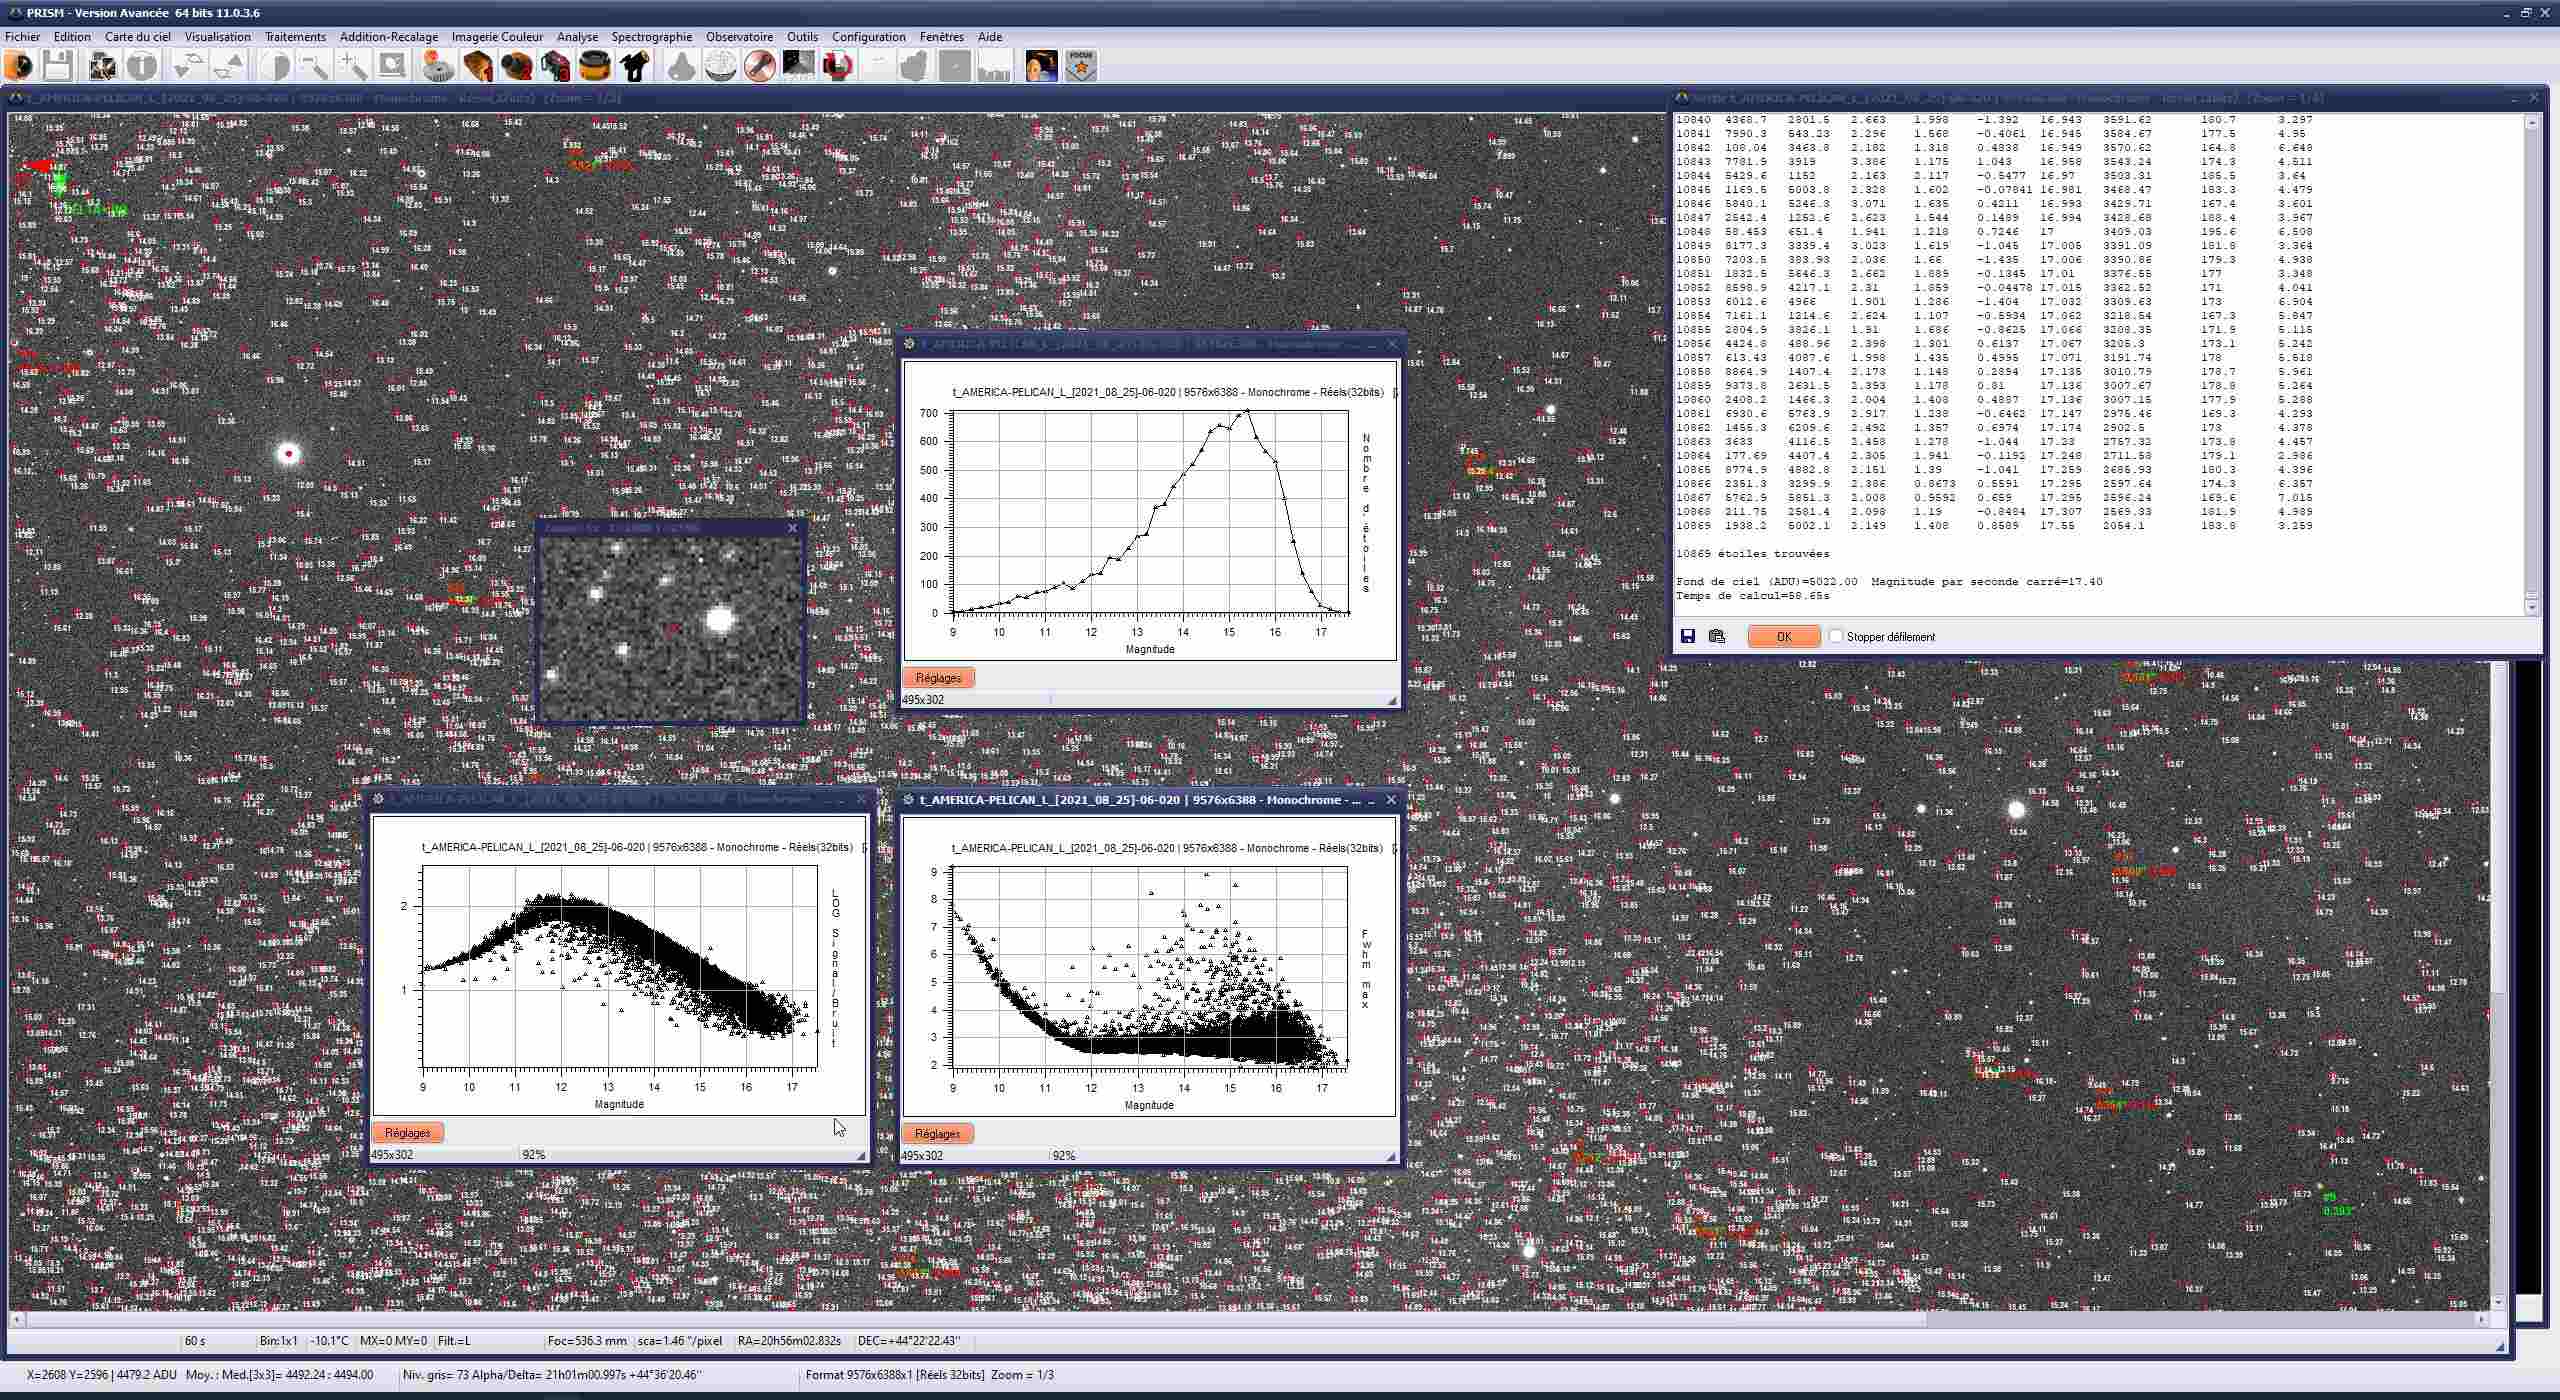Click the copy to clipboard icon

click(1717, 636)
